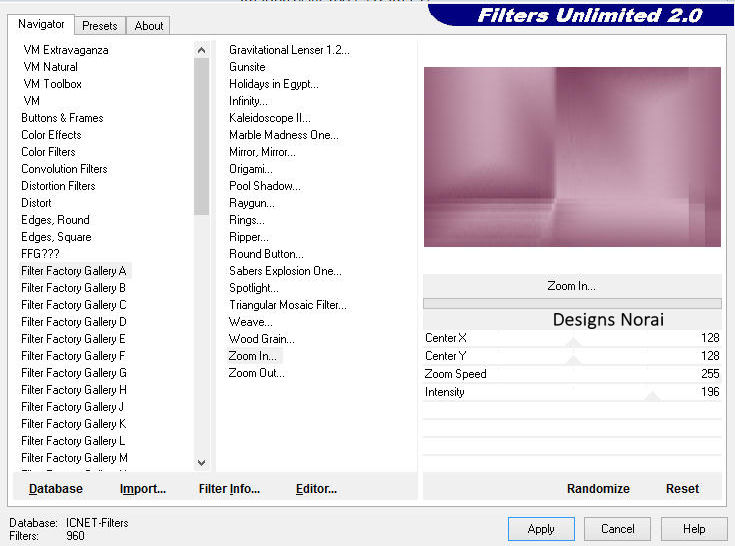Image resolution: width=735 pixels, height=546 pixels.
Task: Choose Pool Shadow... filter
Action: click(265, 186)
